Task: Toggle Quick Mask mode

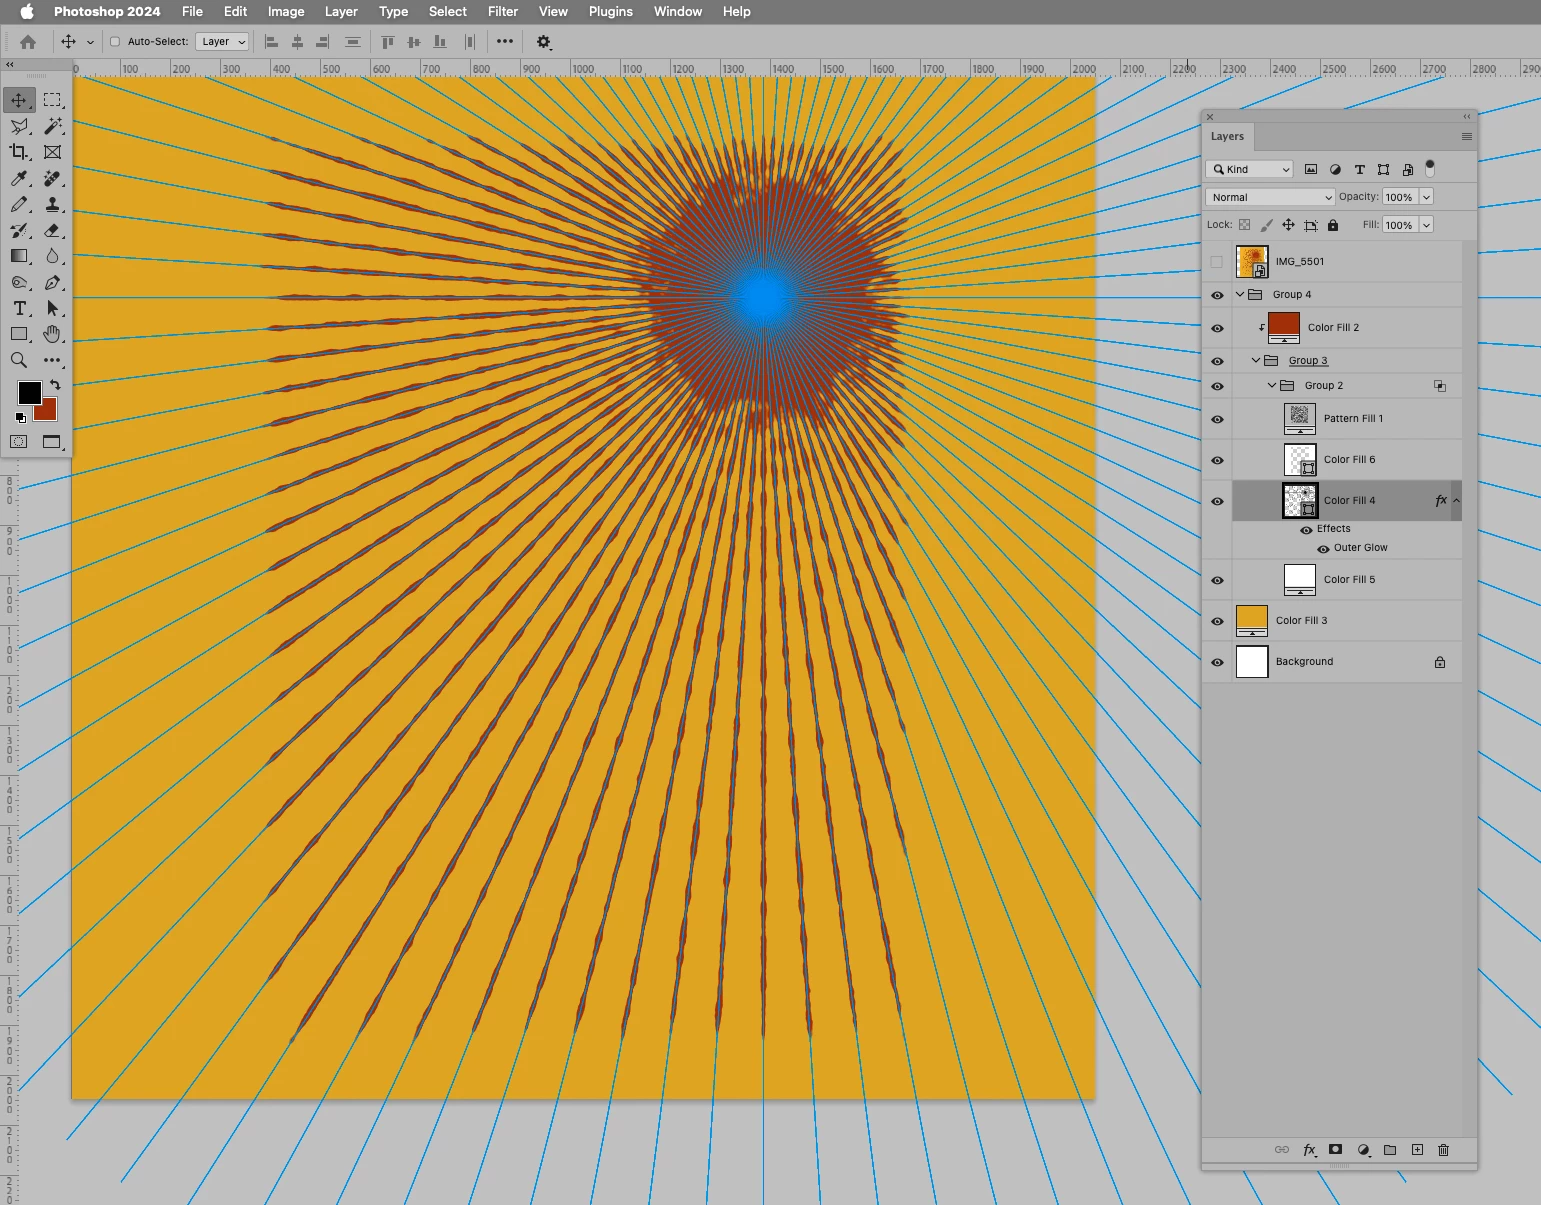Action: click(19, 442)
